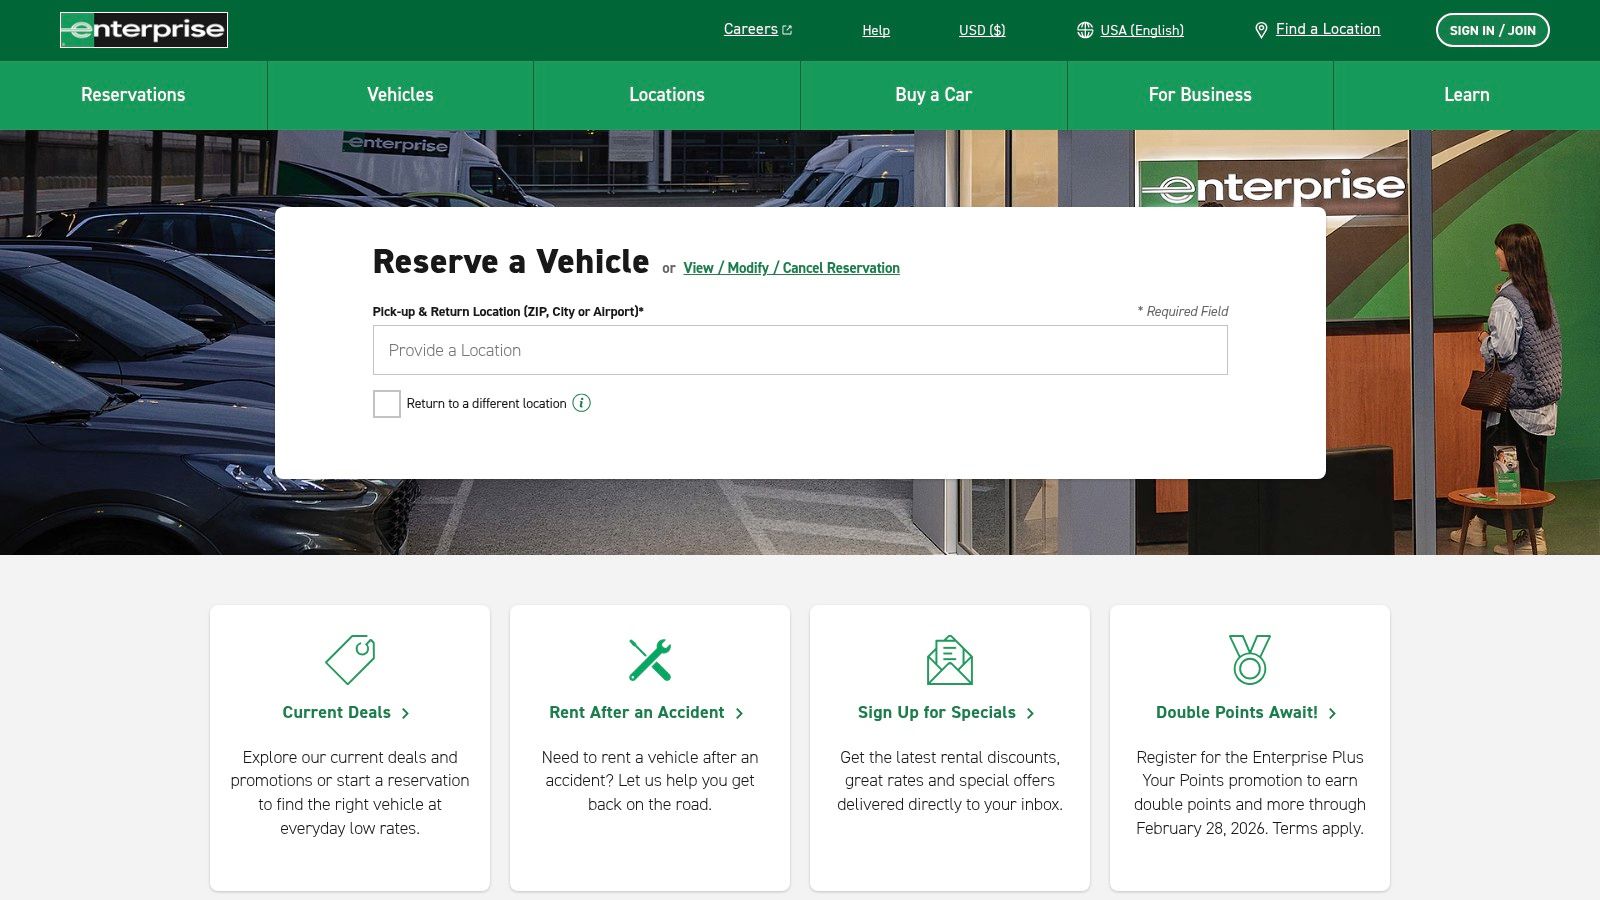
Task: Open the Buy a Car menu
Action: pyautogui.click(x=933, y=95)
